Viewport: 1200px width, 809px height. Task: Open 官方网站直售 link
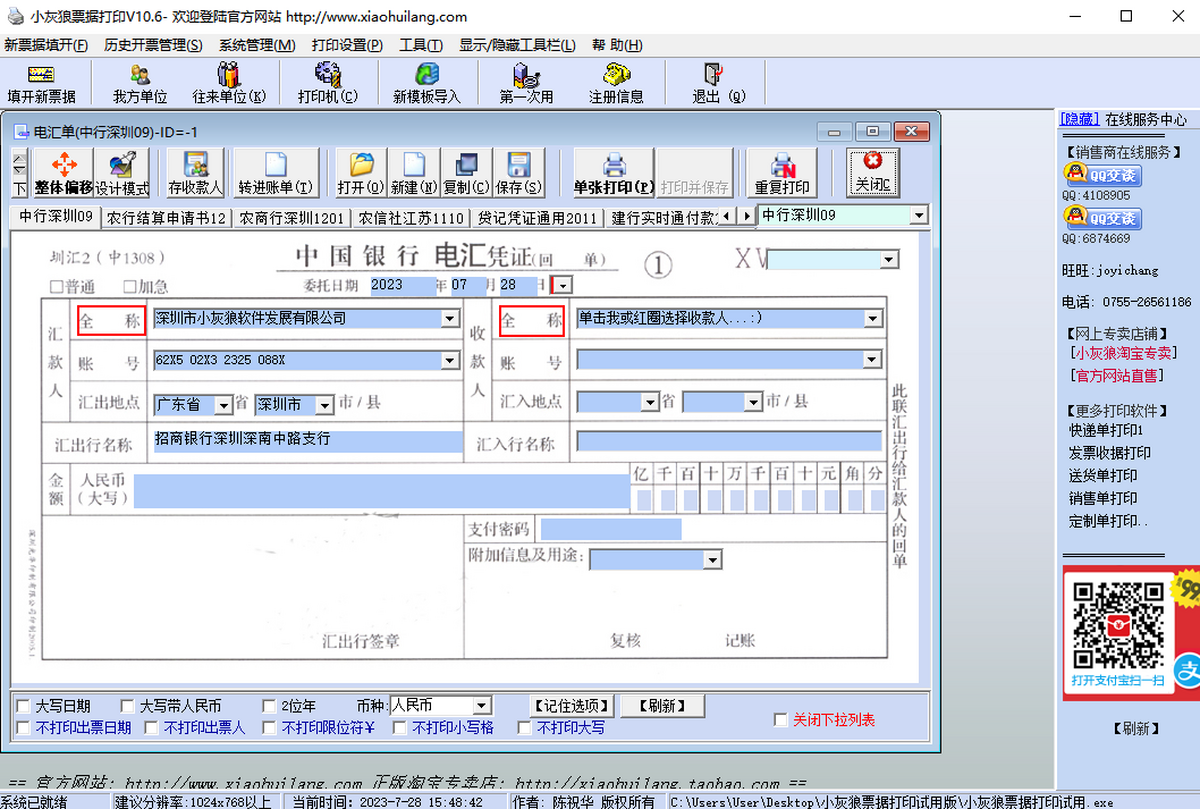point(1117,376)
